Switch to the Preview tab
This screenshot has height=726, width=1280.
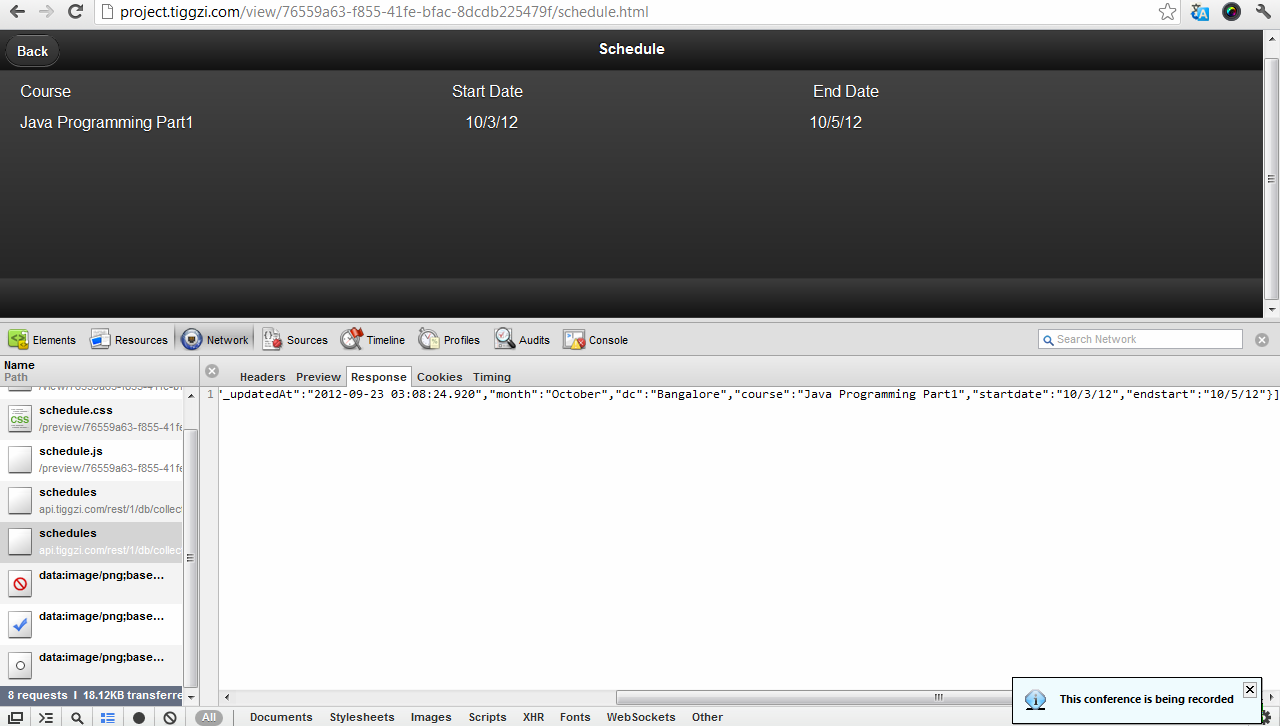click(x=318, y=377)
